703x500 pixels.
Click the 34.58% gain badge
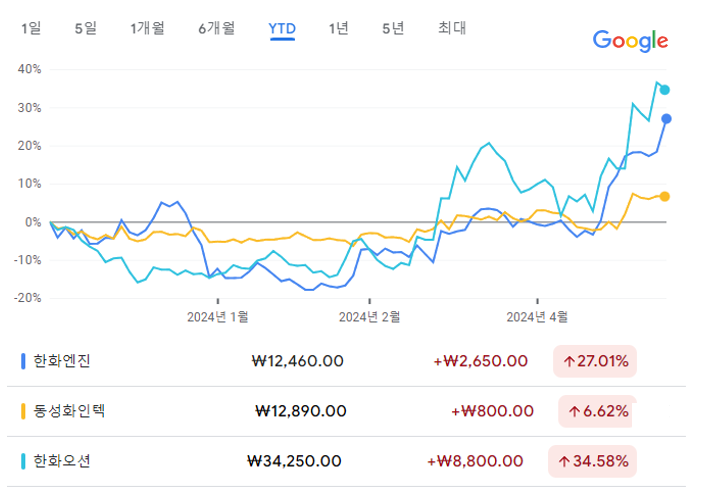click(592, 461)
